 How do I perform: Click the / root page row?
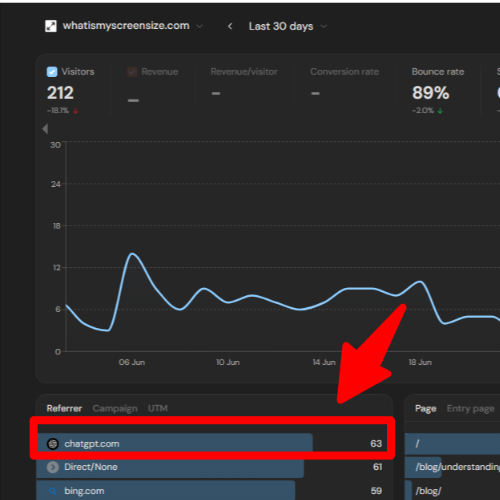click(x=452, y=443)
